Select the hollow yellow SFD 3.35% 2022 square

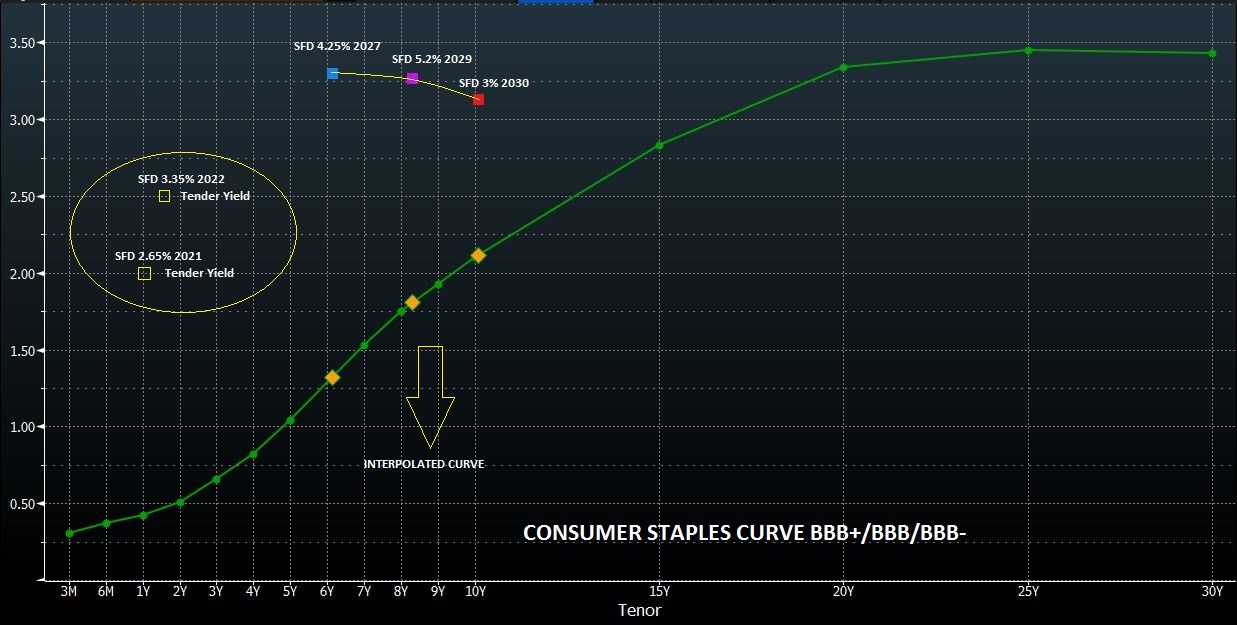(165, 197)
